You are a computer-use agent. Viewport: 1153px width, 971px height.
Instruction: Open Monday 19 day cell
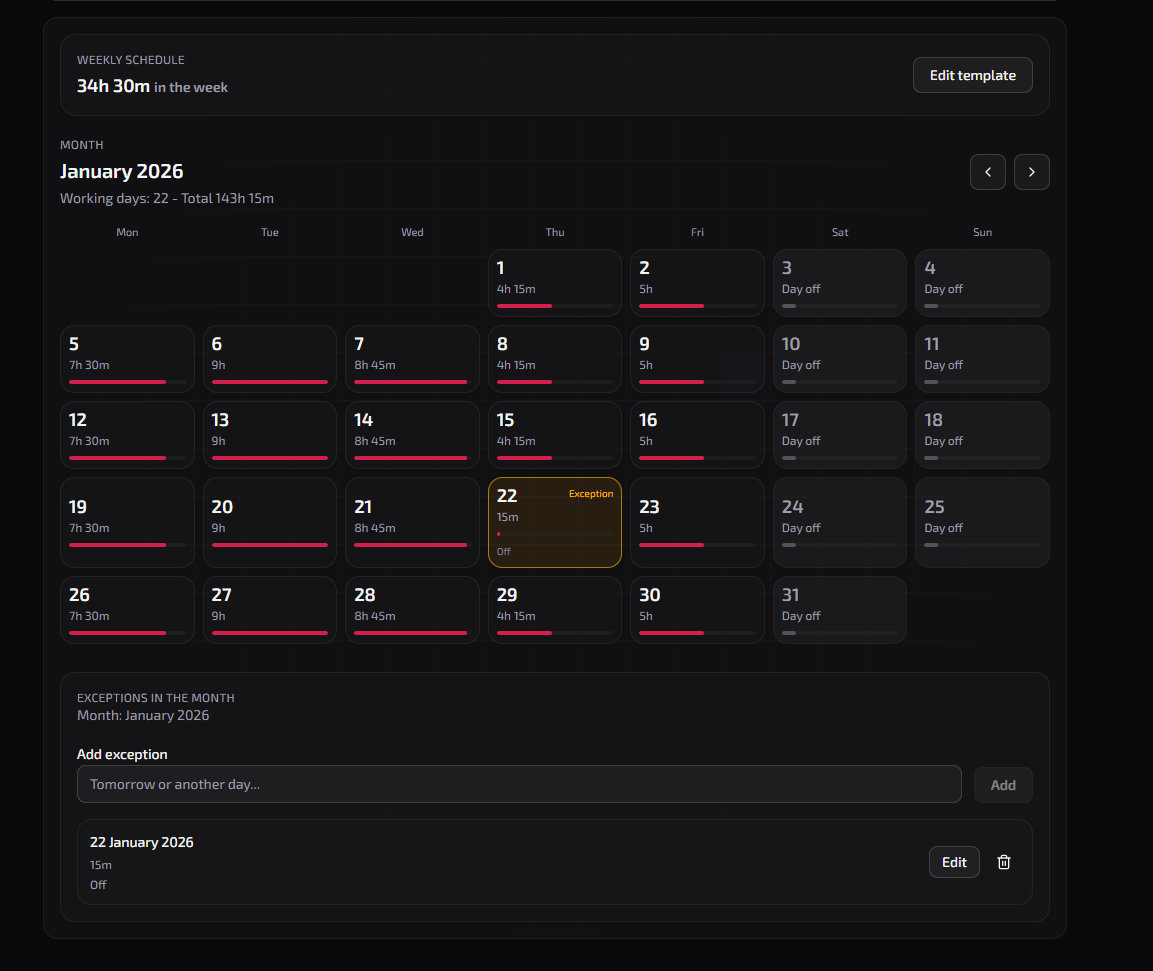click(127, 522)
